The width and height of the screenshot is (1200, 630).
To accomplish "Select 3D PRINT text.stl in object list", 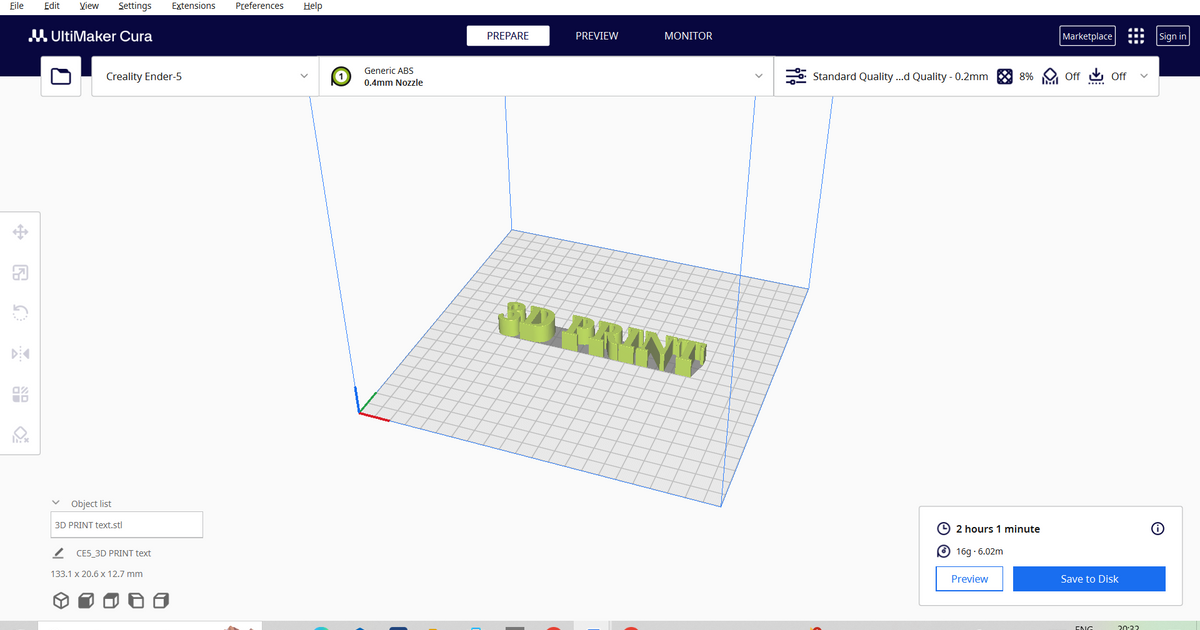I will [126, 524].
